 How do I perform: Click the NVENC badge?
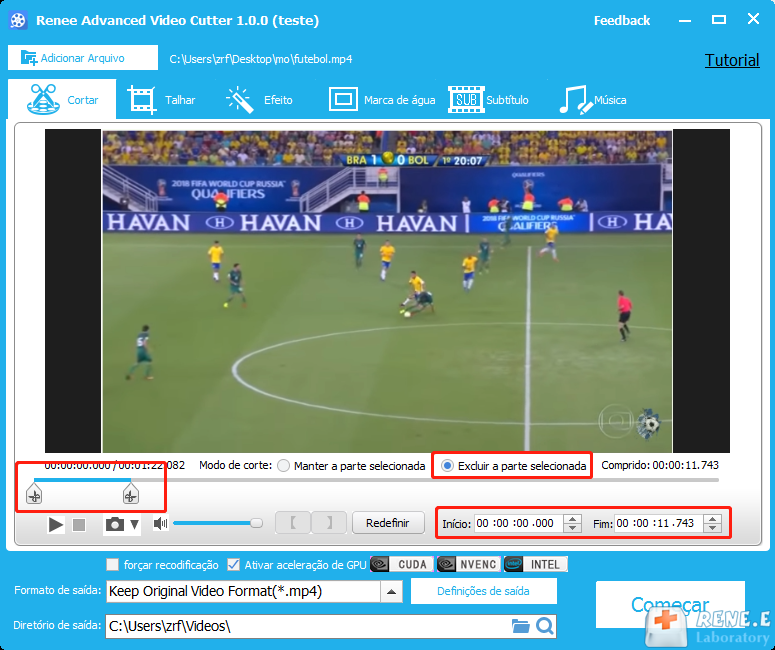(x=469, y=564)
